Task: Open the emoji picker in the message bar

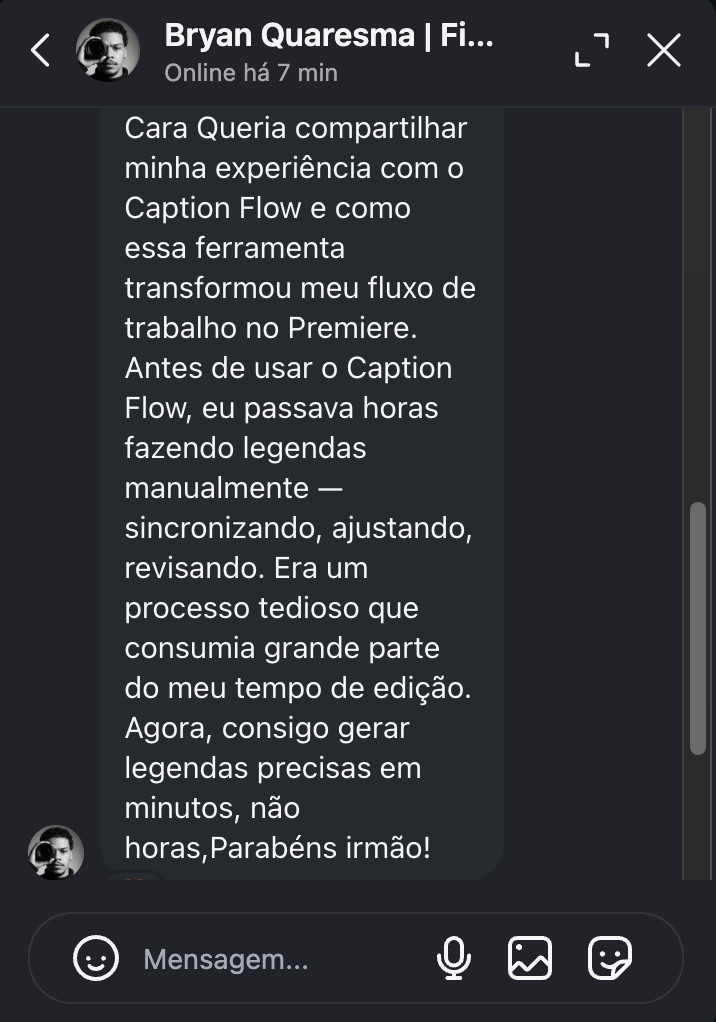Action: [96, 958]
